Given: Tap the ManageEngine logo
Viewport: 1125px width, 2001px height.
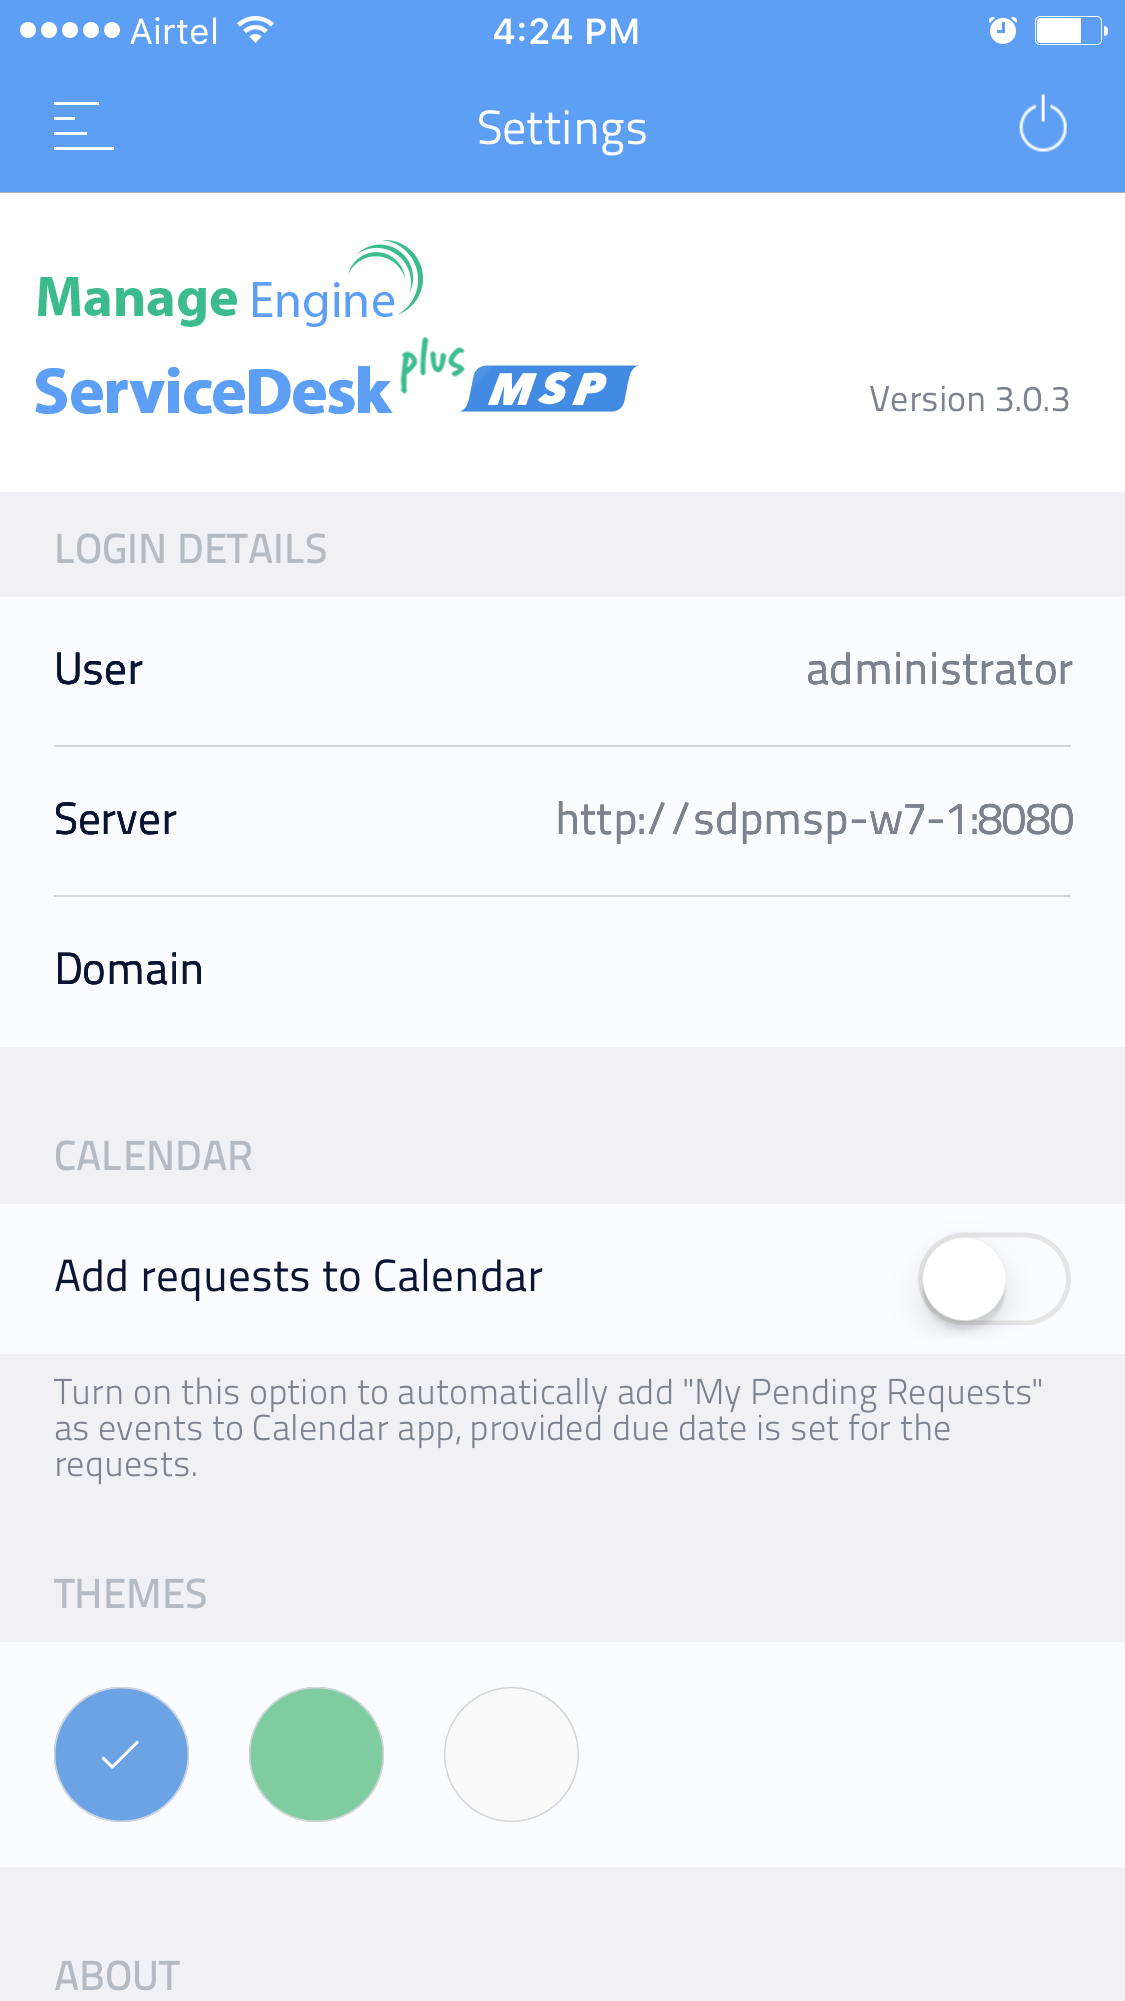Looking at the screenshot, I should pos(230,288).
